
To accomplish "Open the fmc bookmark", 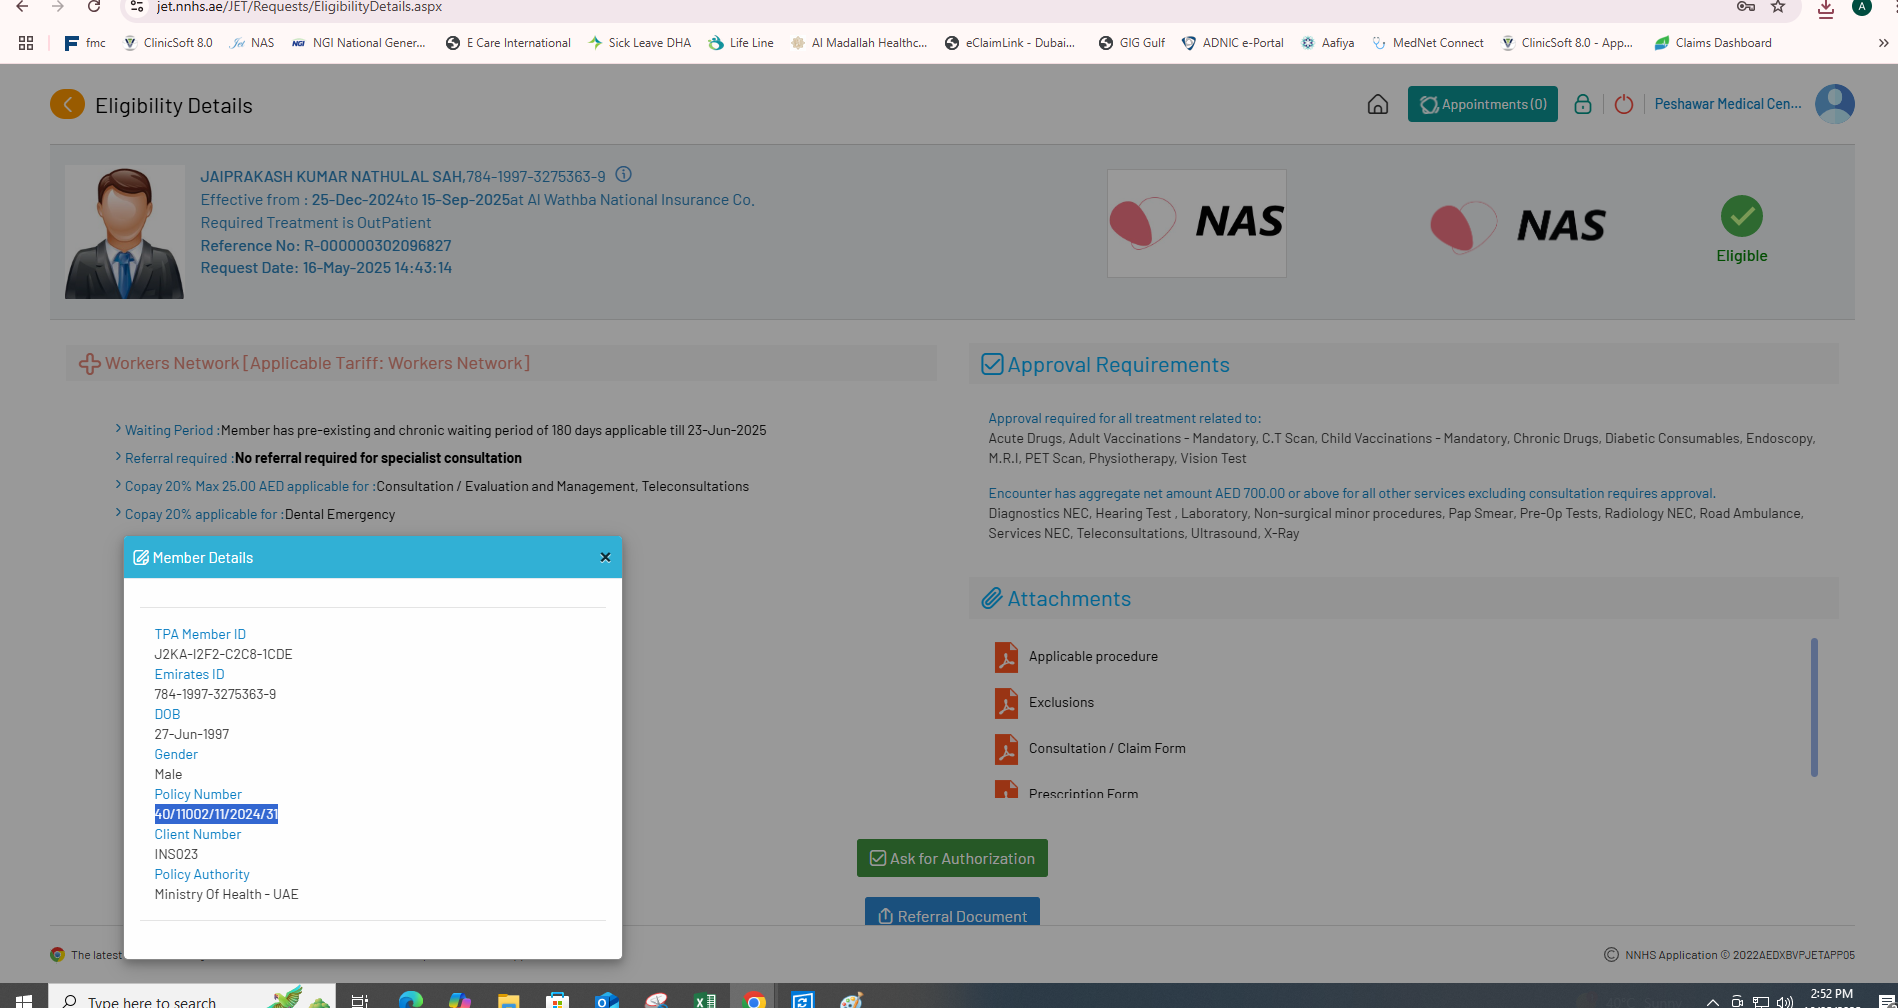I will point(85,43).
